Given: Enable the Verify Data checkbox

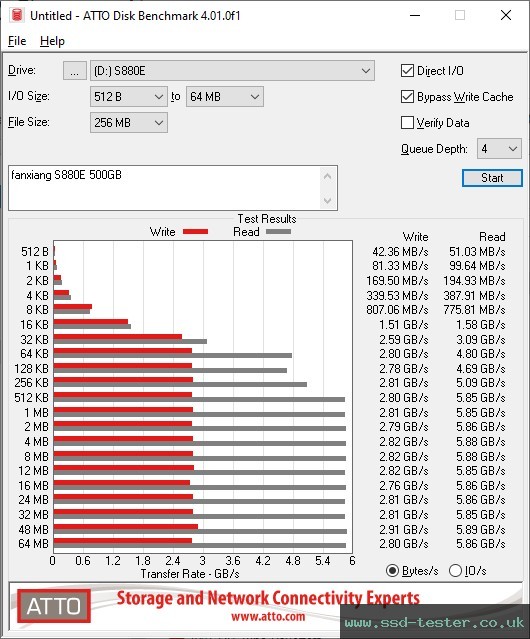Looking at the screenshot, I should coord(407,123).
